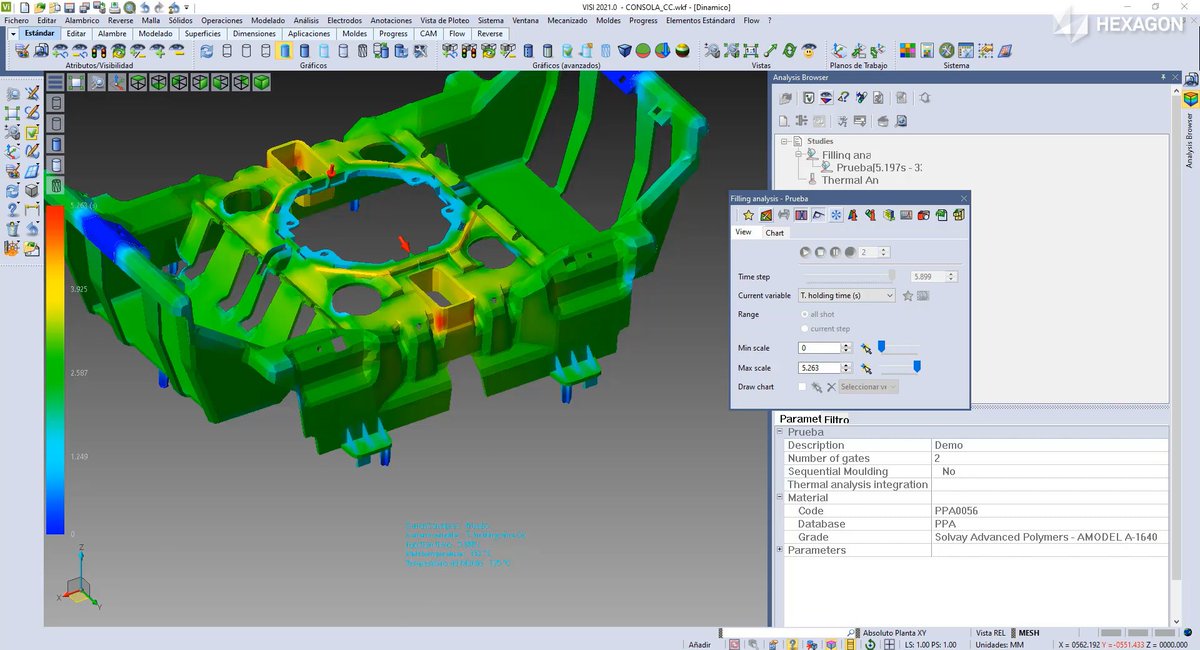
Task: Select the magnifier zoom icon at top of left toolbar
Action: coord(12,92)
